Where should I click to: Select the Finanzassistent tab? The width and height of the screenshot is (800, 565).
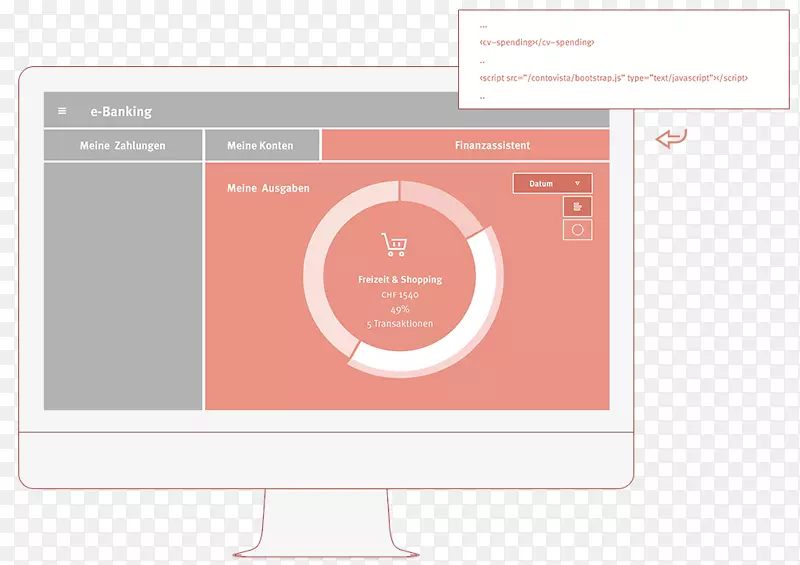(x=464, y=146)
